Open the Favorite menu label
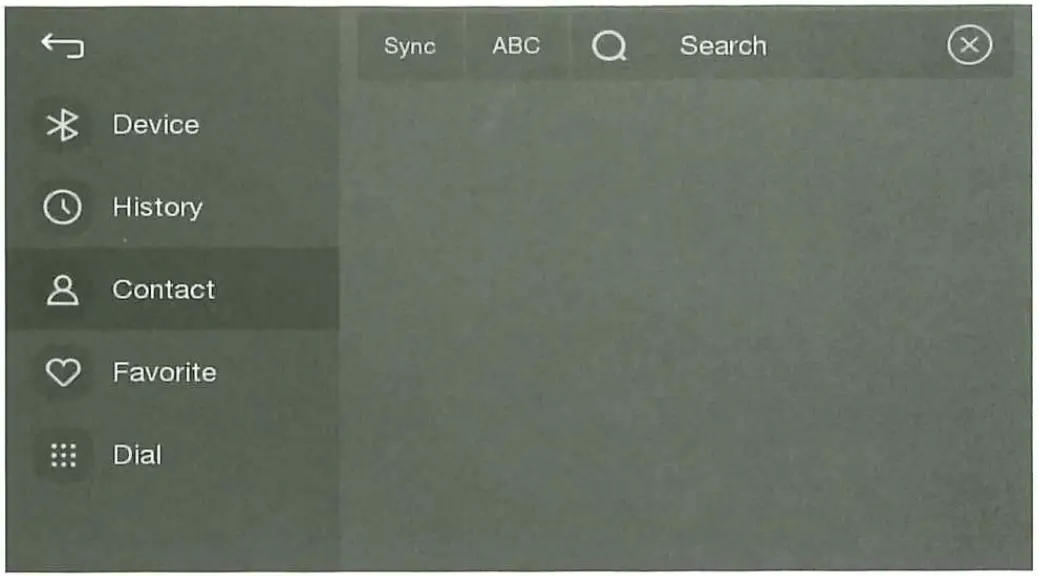The height and width of the screenshot is (576, 1039). pos(164,373)
